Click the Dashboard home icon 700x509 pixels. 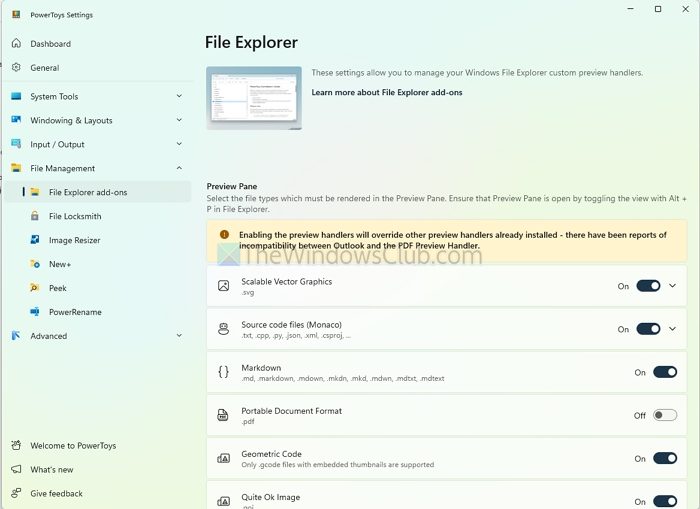click(x=16, y=44)
